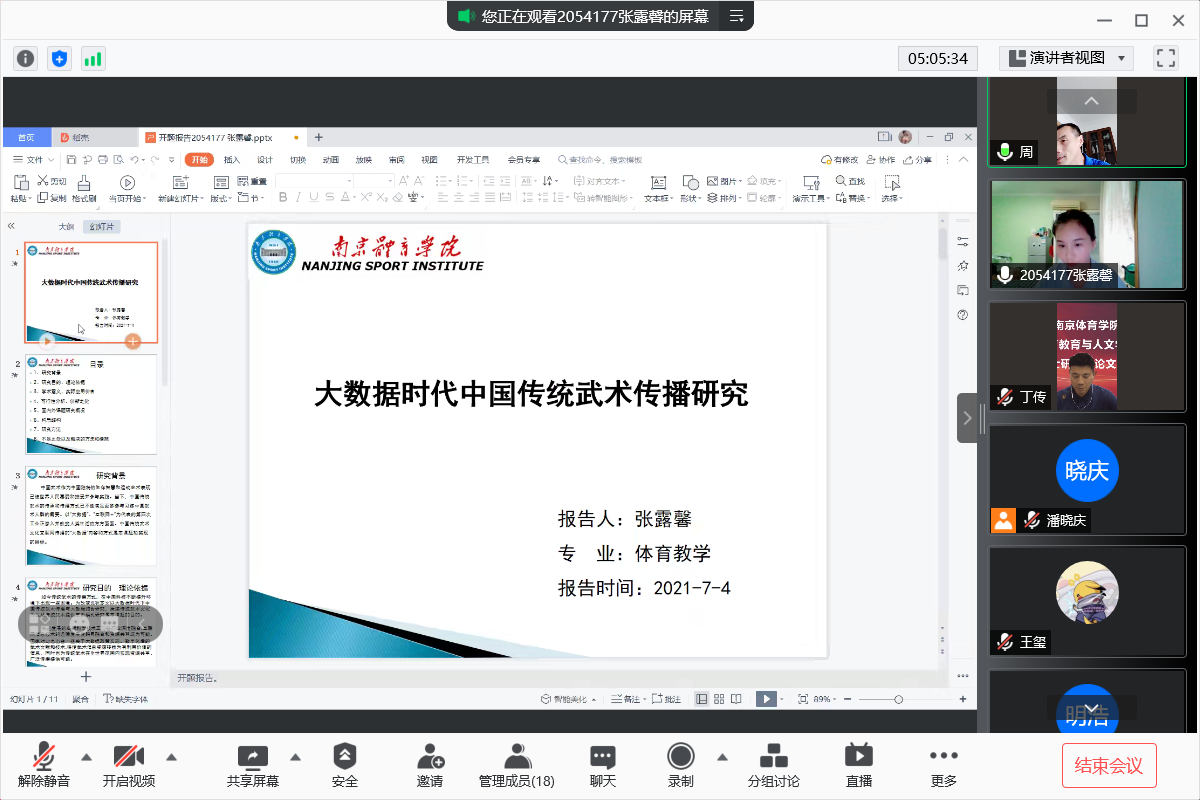
Task: Collapse the participant video panel
Action: tap(967, 418)
